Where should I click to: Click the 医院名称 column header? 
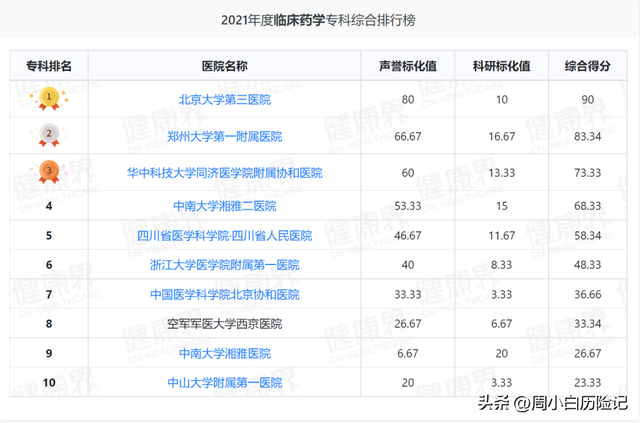[x=224, y=66]
